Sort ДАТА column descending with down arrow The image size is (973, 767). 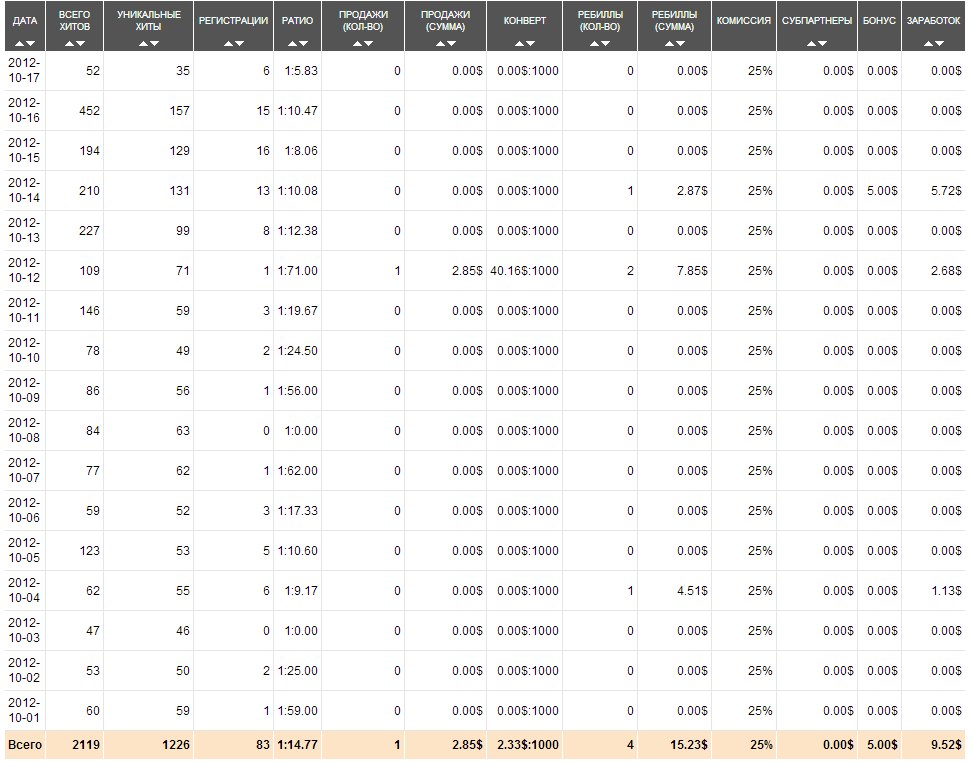32,44
